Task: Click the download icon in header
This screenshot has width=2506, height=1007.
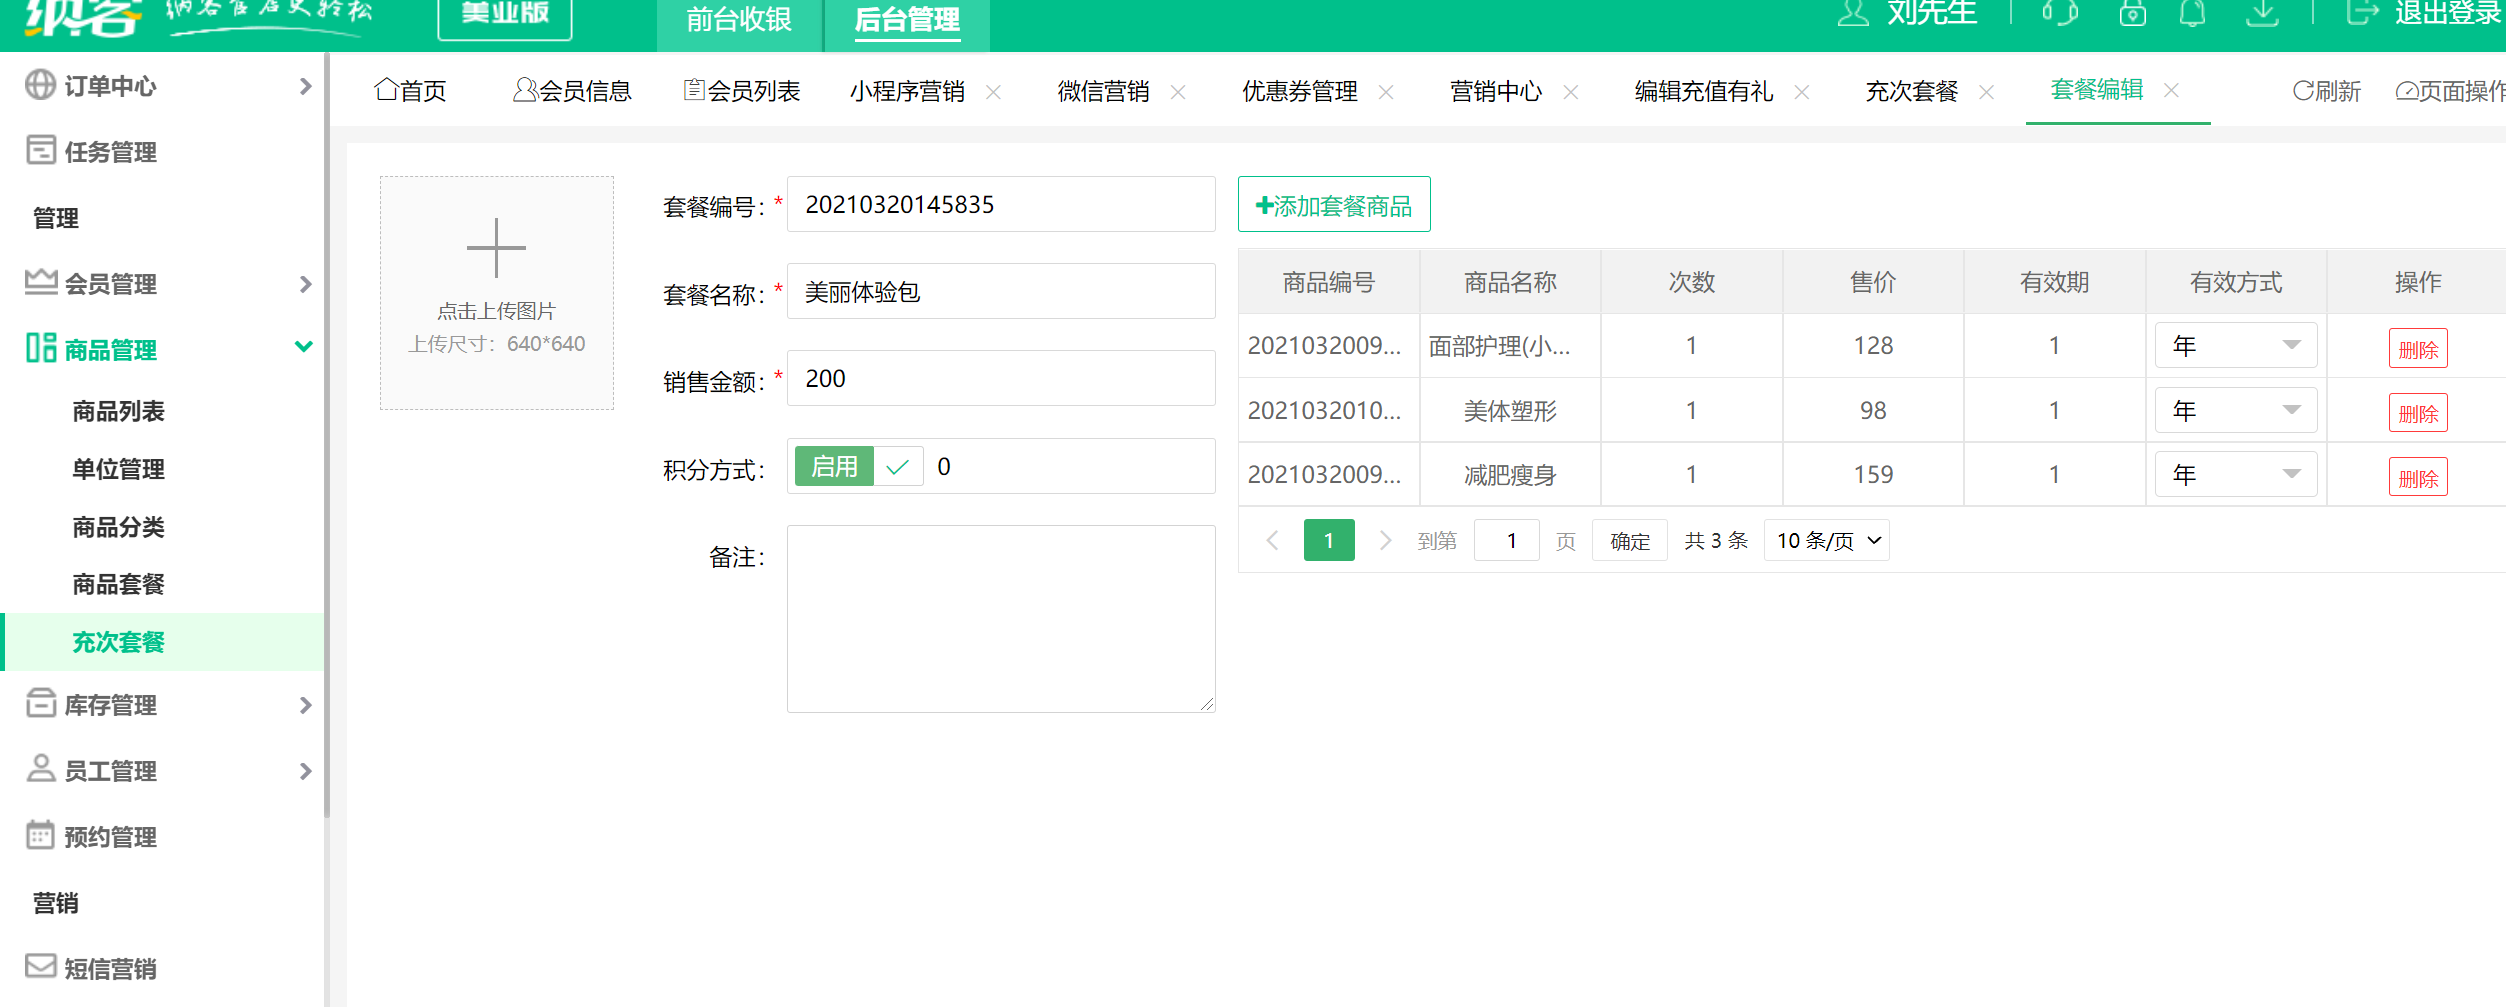Action: [2262, 13]
